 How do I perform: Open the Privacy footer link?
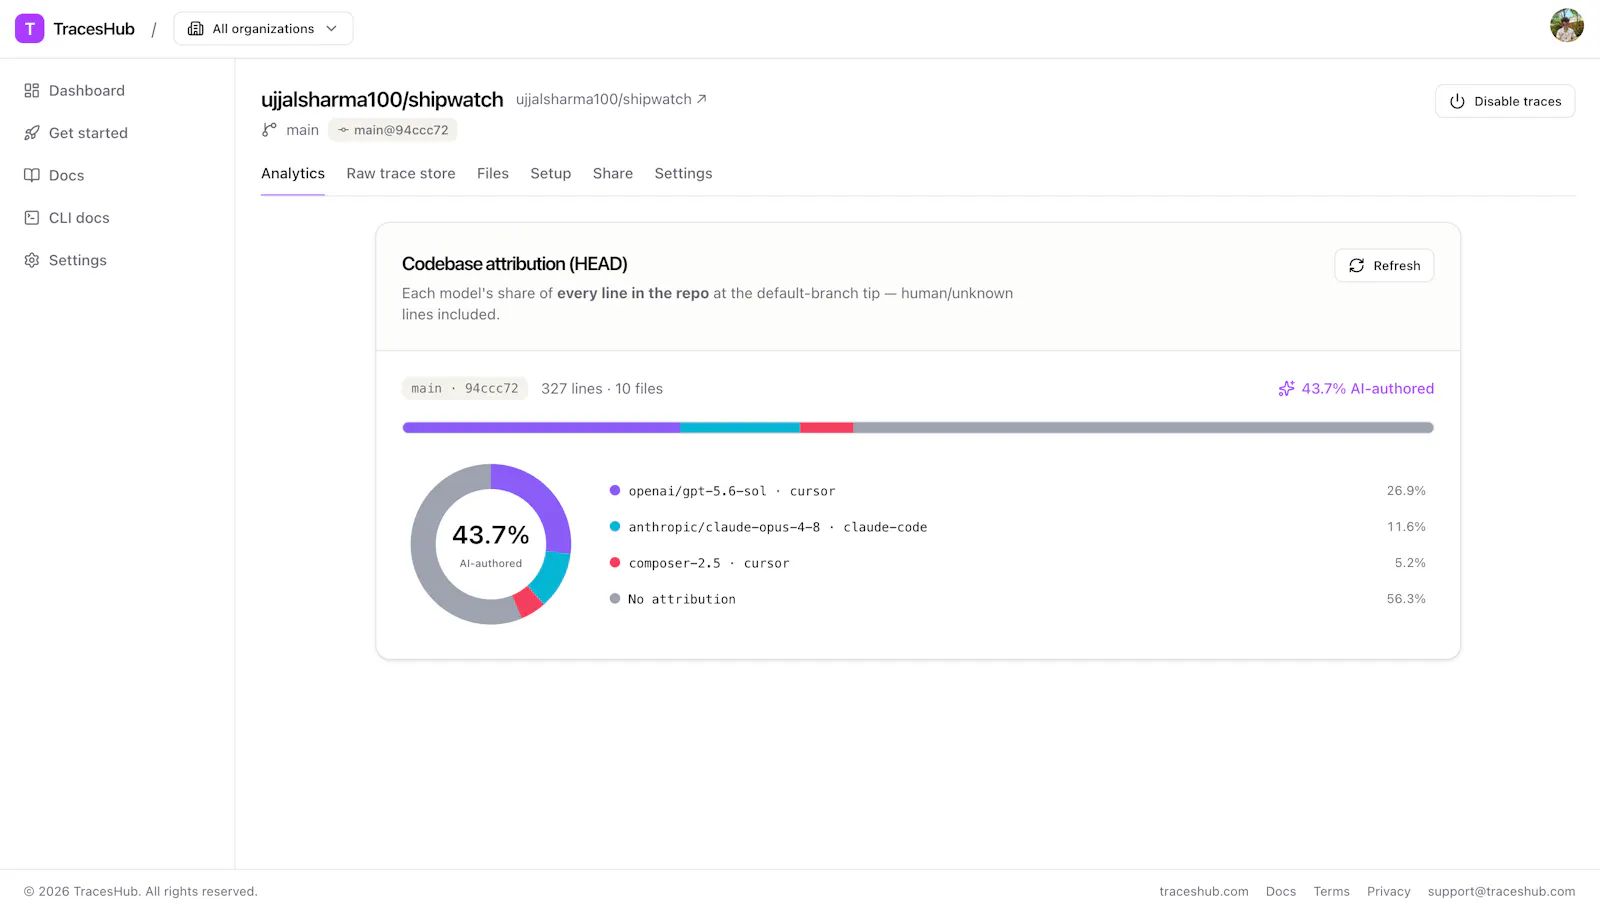(x=1389, y=892)
